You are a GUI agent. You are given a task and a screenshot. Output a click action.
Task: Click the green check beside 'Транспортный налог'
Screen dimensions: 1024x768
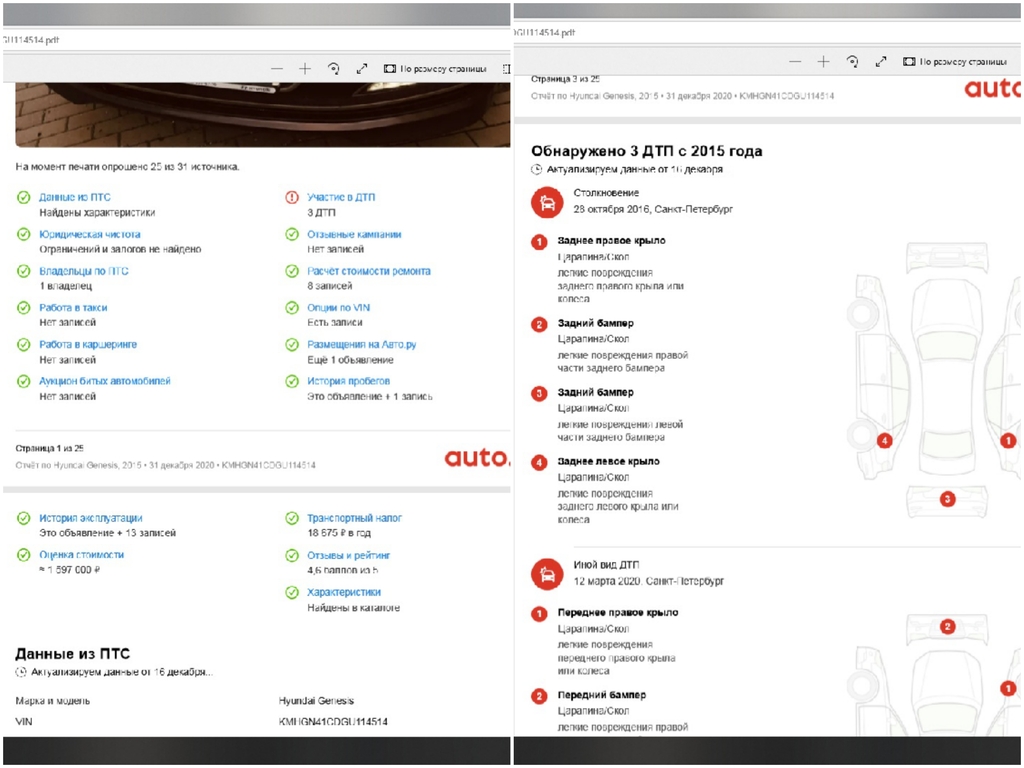click(x=292, y=518)
